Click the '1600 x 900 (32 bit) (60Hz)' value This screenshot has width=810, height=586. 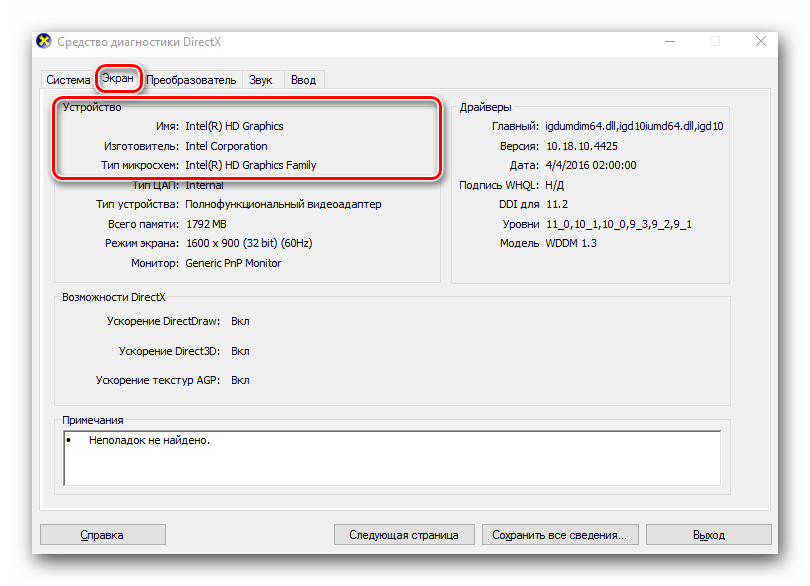[249, 243]
